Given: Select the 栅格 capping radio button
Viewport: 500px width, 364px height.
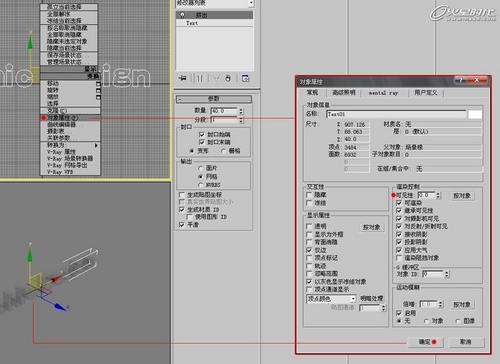Looking at the screenshot, I should click(224, 151).
